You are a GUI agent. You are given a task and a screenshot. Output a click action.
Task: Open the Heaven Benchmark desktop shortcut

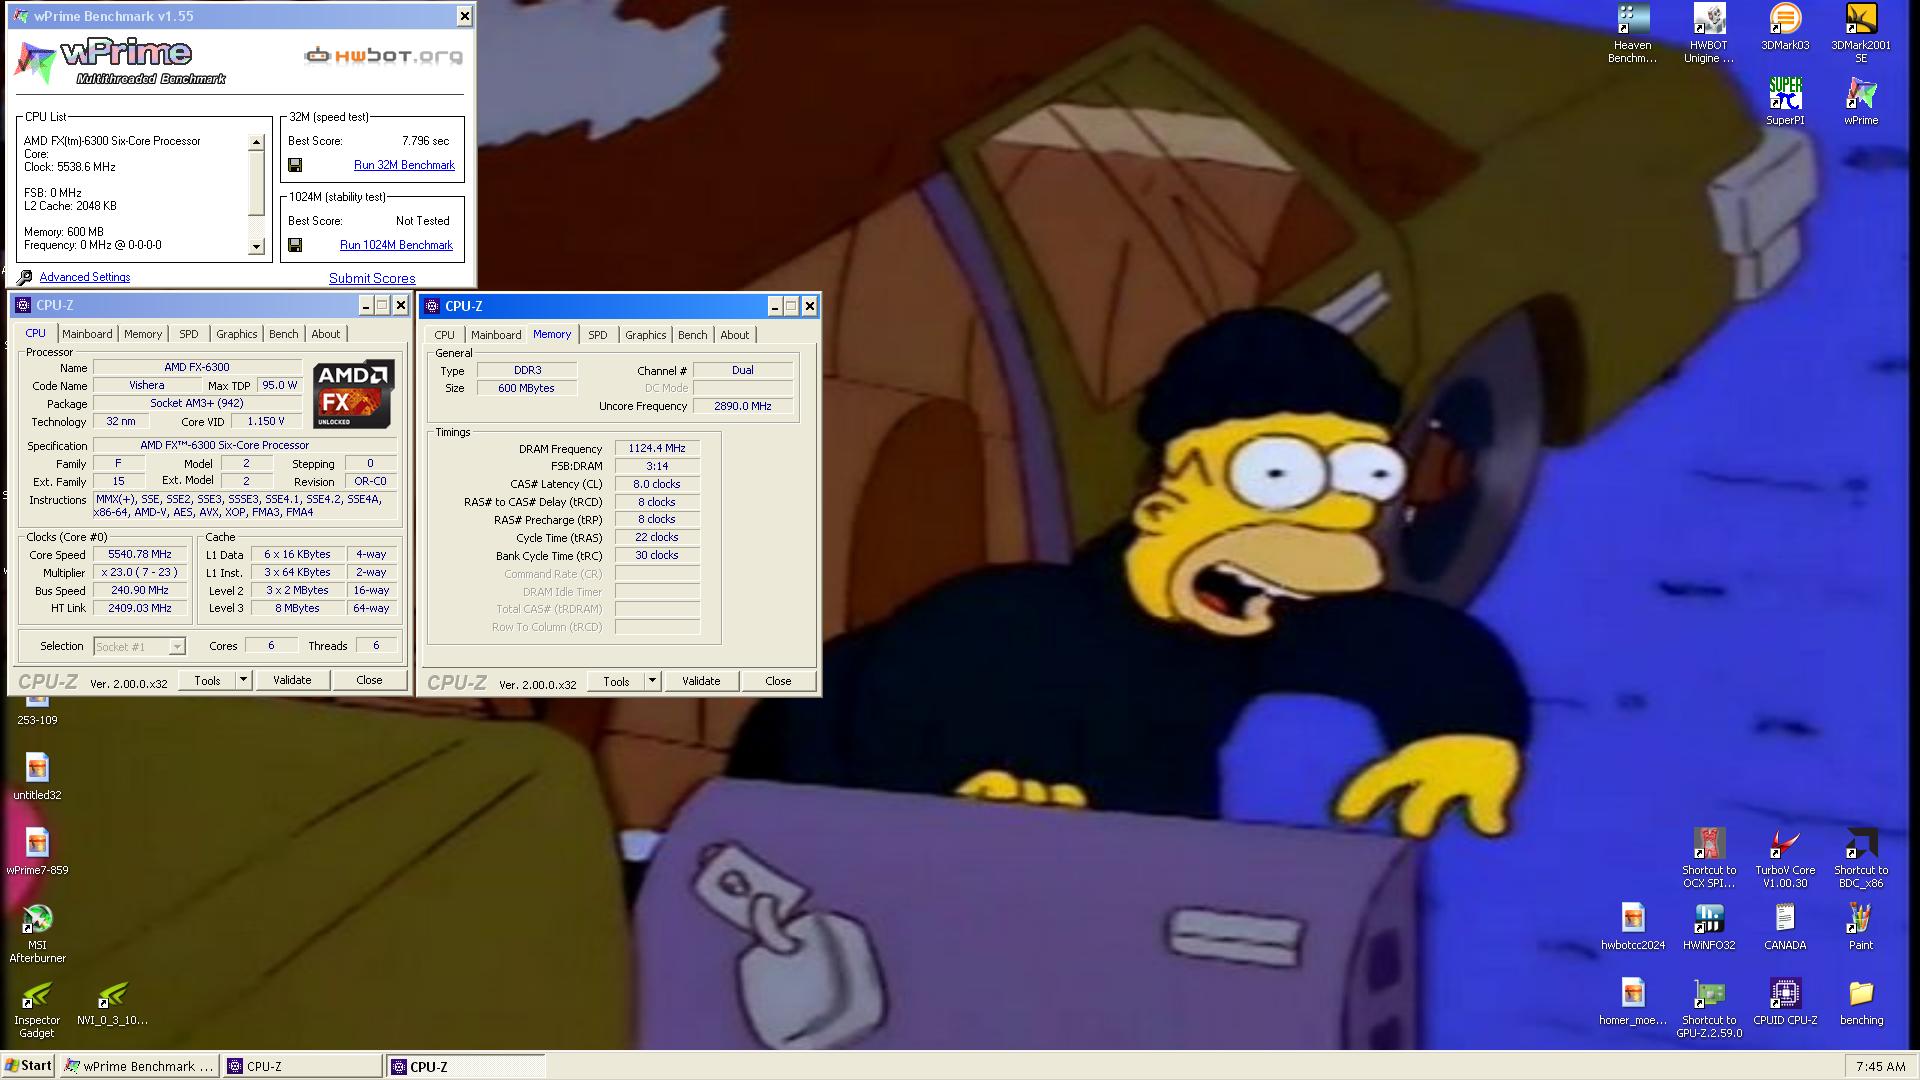coord(1632,34)
